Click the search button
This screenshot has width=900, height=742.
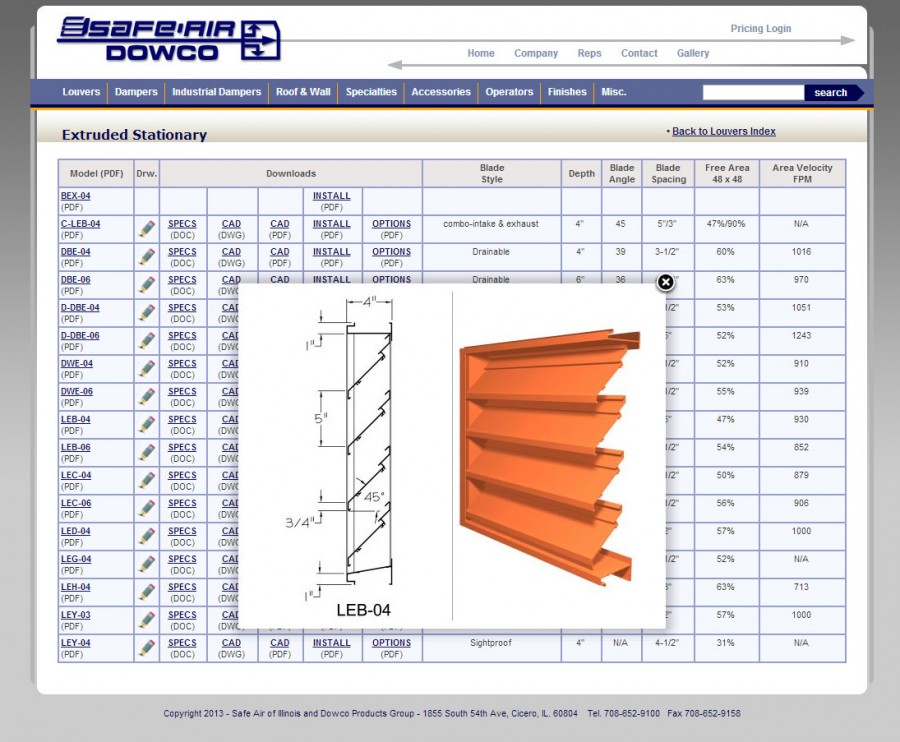[x=831, y=93]
